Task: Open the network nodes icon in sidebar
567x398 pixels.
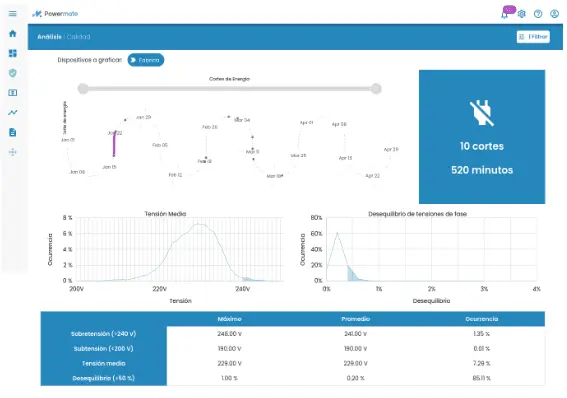Action: point(13,152)
